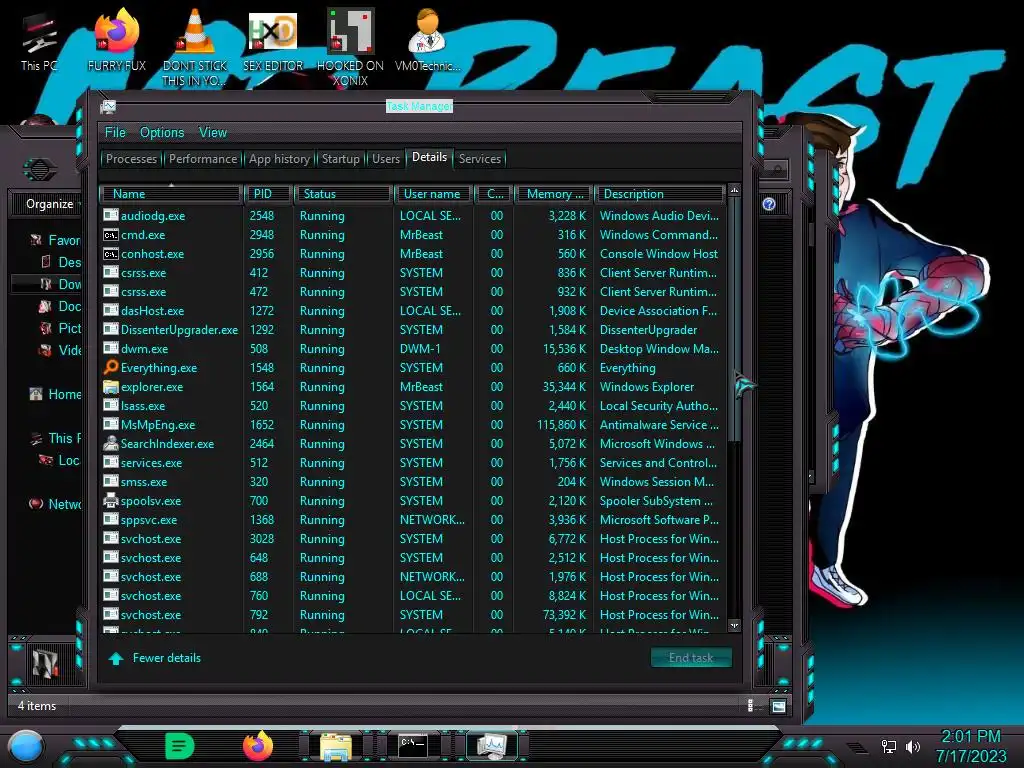Switch Explorer to large icons view
Viewport: 1024px width, 768px height.
tap(778, 706)
